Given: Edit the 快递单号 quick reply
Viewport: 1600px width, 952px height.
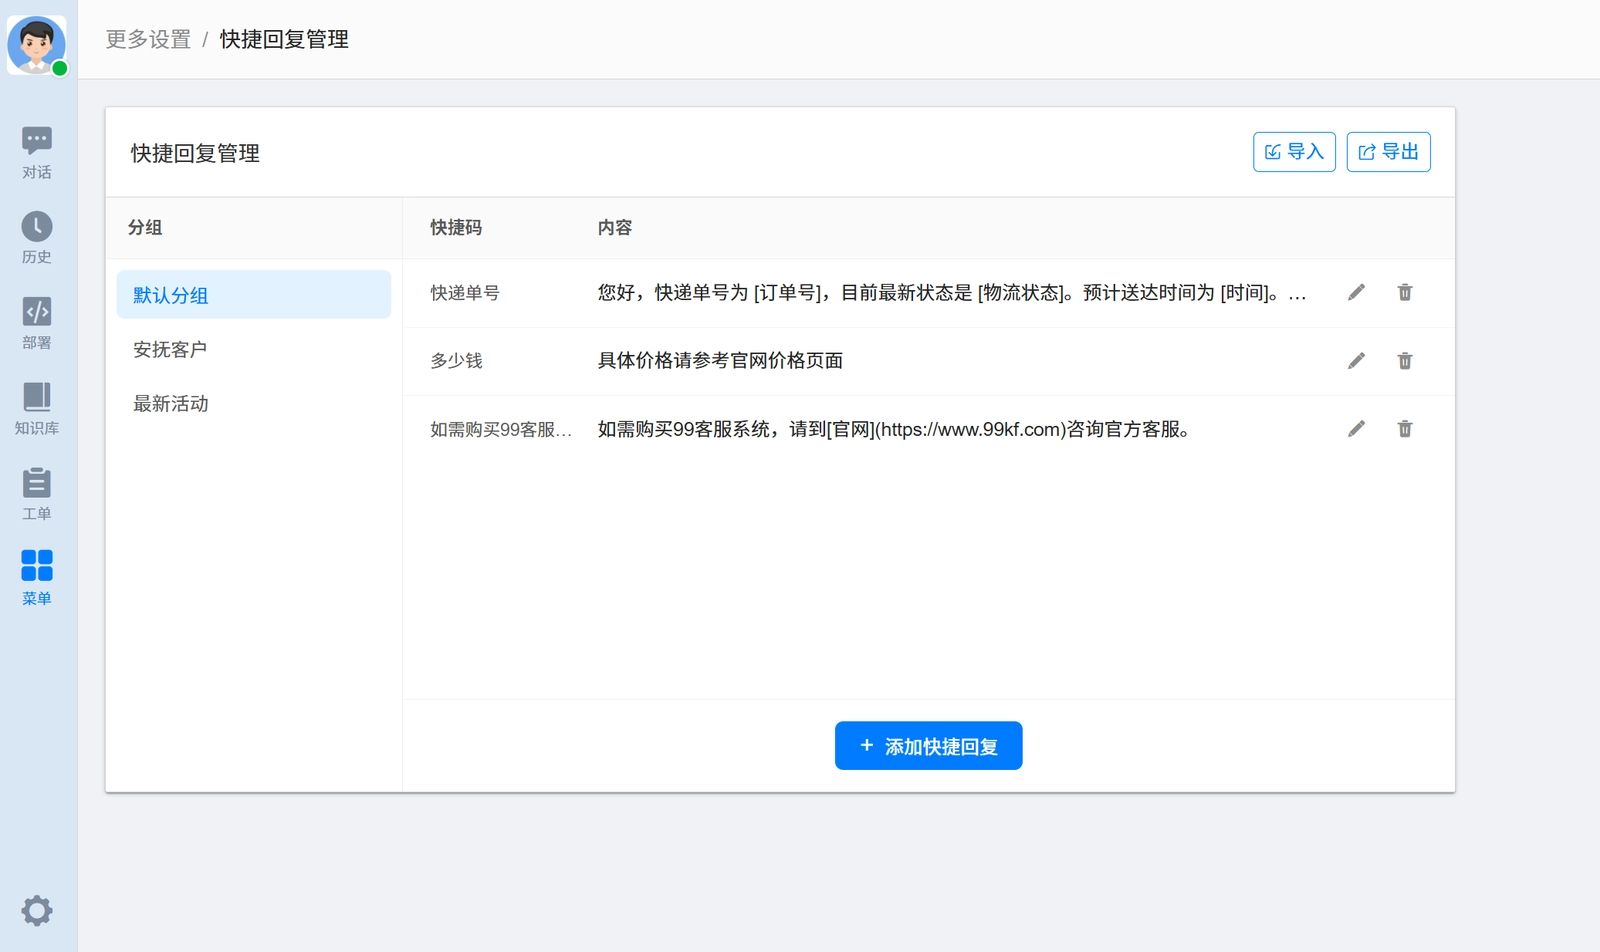Looking at the screenshot, I should pos(1356,292).
